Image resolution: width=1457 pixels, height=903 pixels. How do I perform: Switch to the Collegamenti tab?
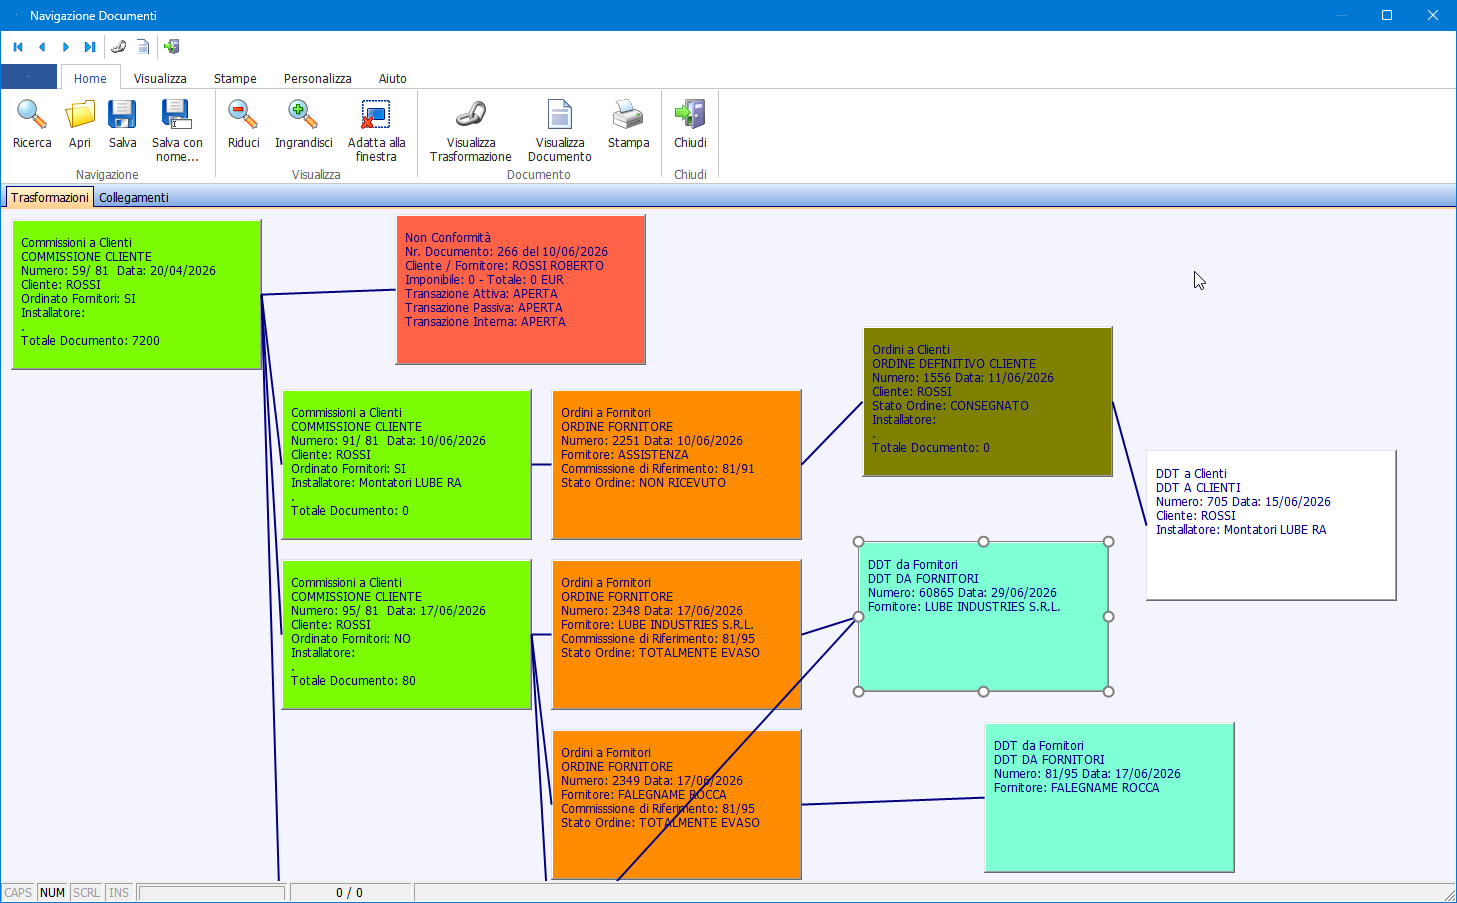click(x=133, y=197)
